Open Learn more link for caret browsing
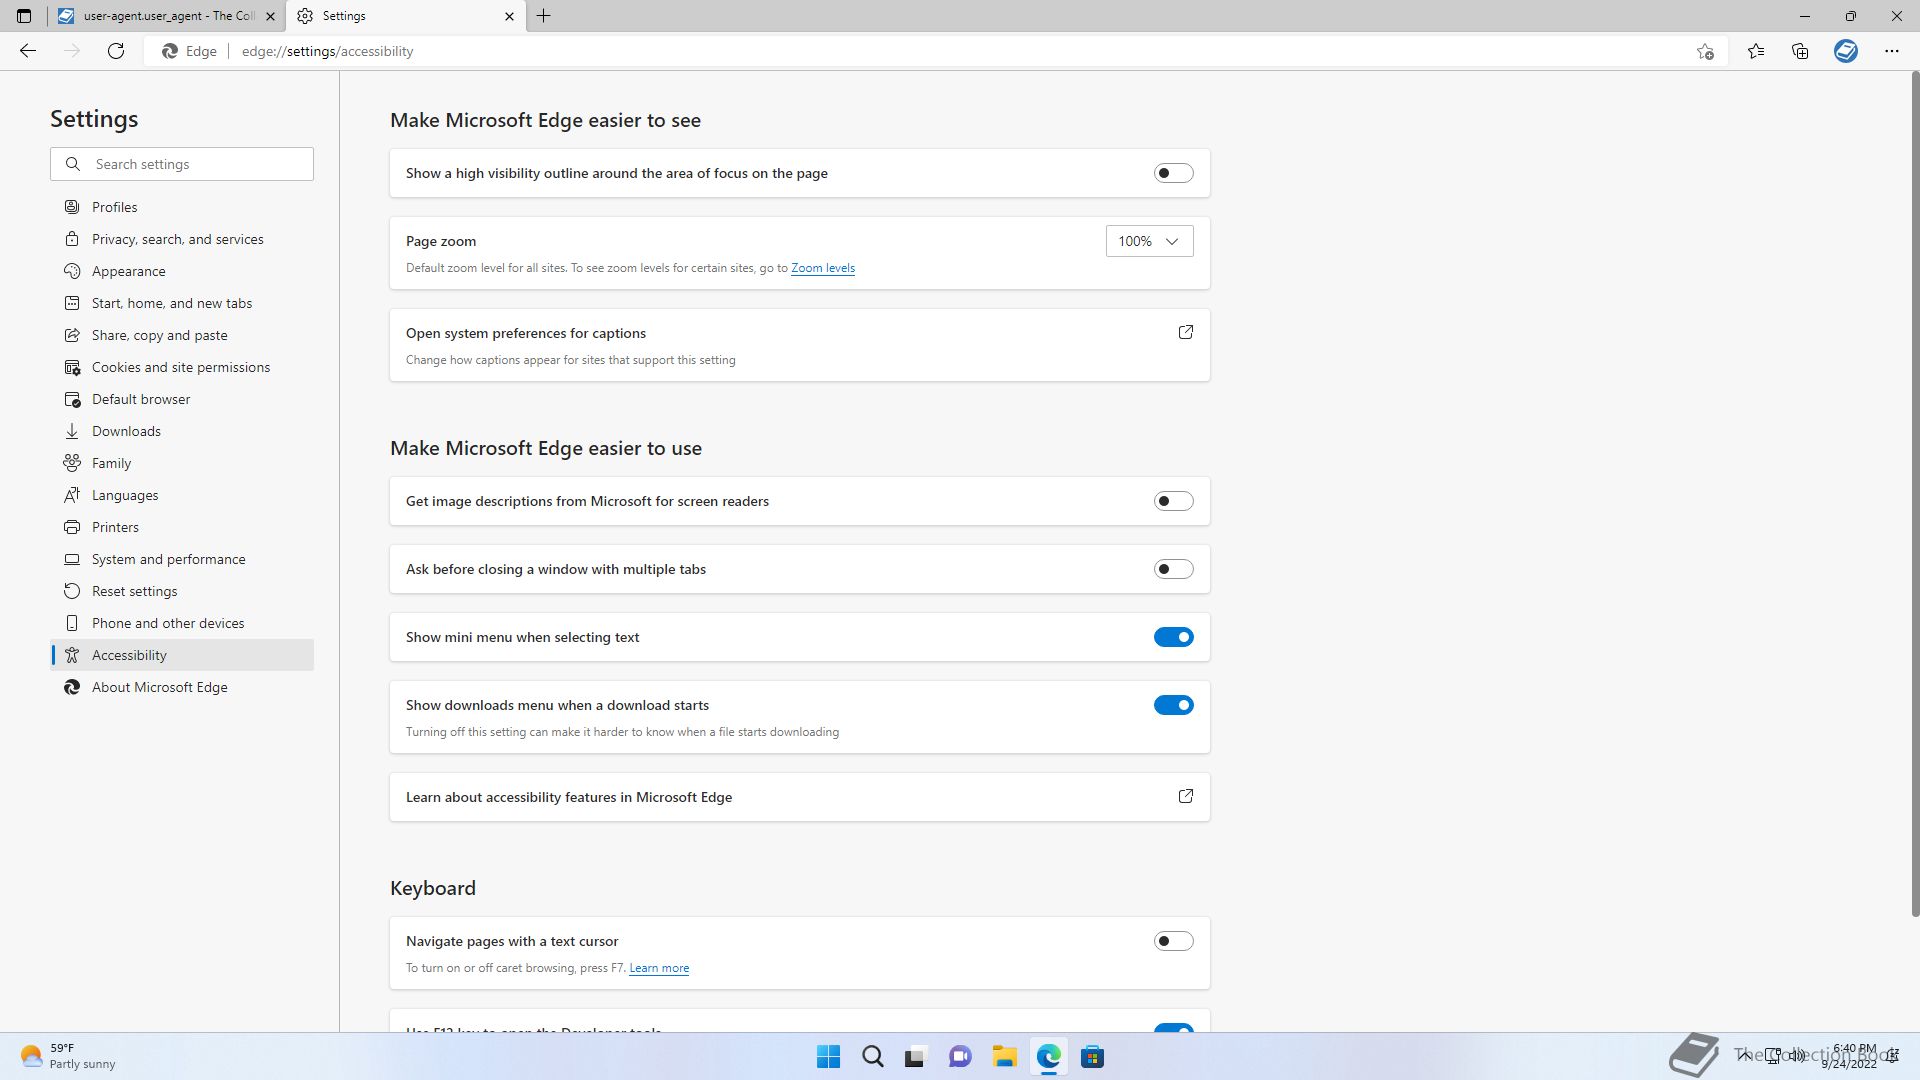Image resolution: width=1920 pixels, height=1080 pixels. point(659,968)
